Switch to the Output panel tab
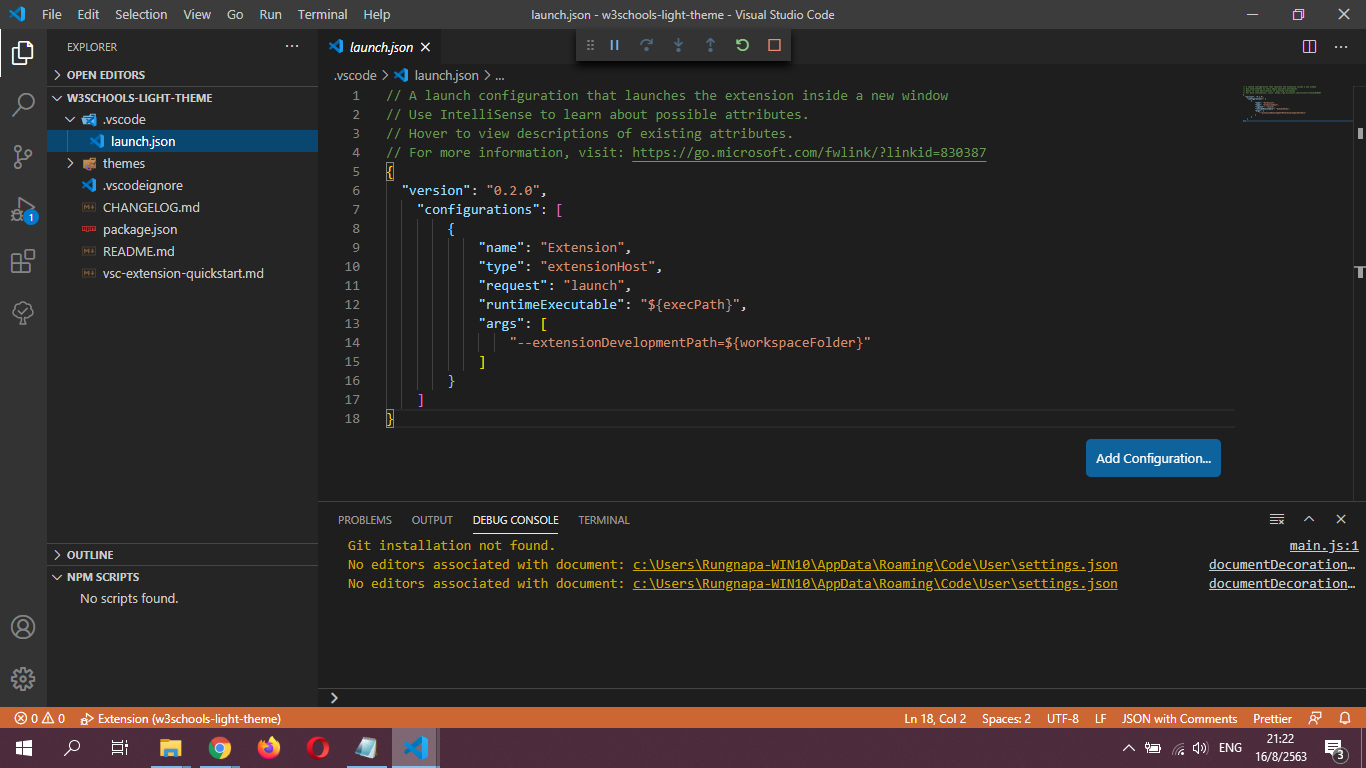The height and width of the screenshot is (768, 1366). click(x=432, y=520)
